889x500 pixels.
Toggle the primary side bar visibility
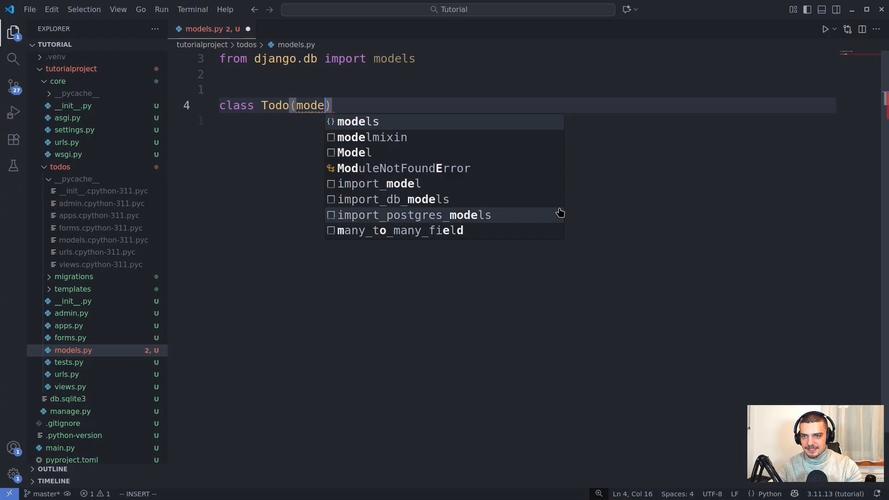click(x=807, y=9)
